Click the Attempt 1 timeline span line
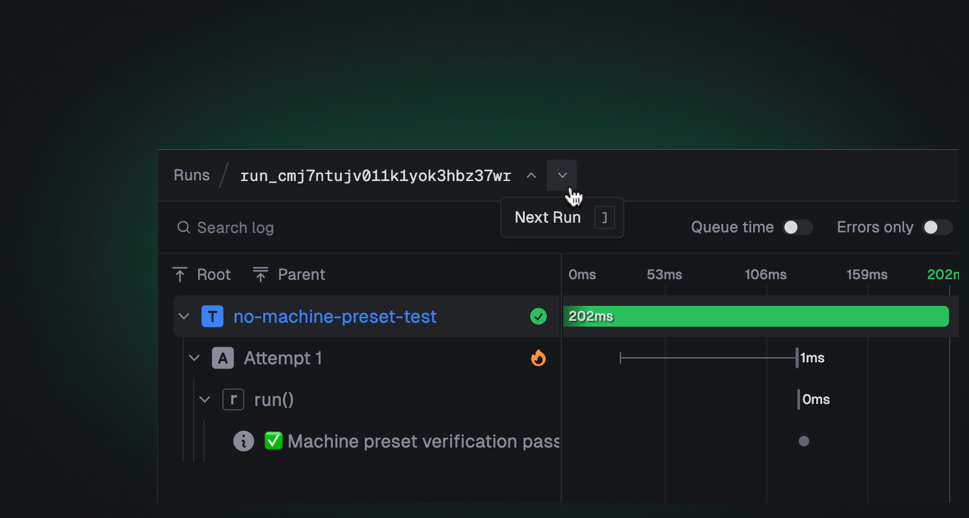Viewport: 969px width, 518px height. [709, 358]
